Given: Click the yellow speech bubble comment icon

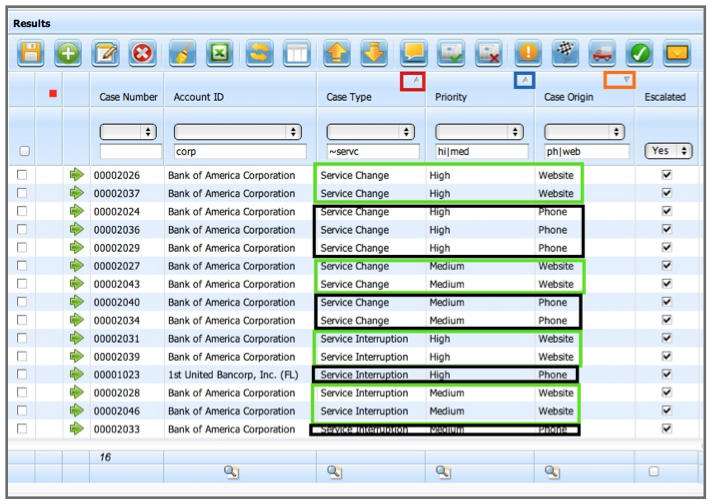Looking at the screenshot, I should 414,53.
